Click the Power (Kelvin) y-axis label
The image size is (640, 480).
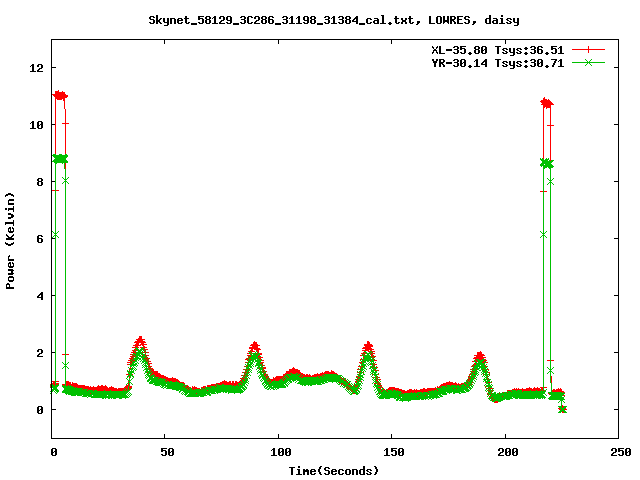click(10, 241)
